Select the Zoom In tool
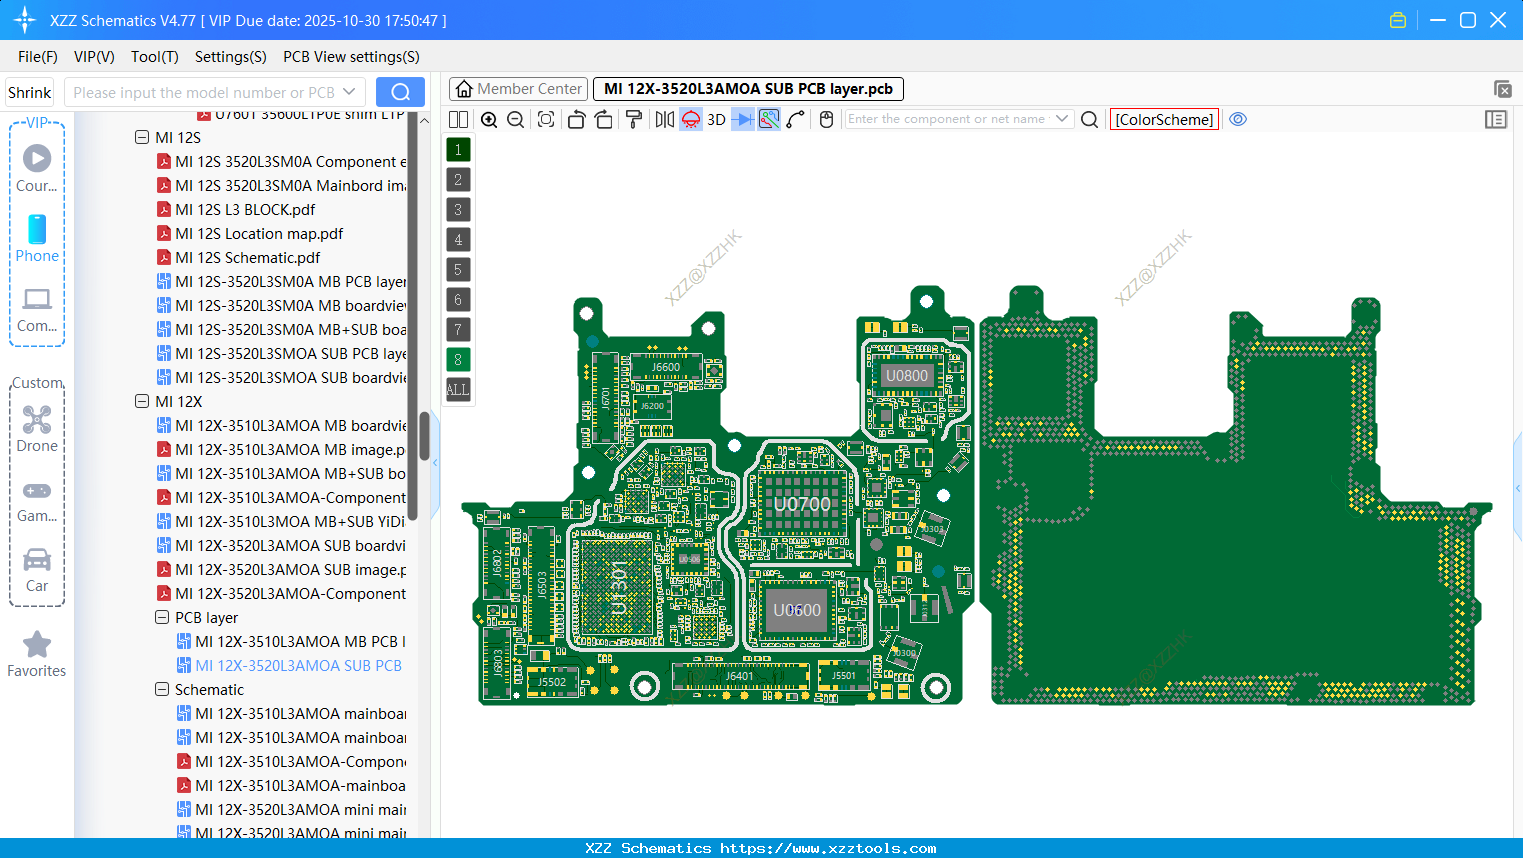The width and height of the screenshot is (1523, 858). point(489,119)
